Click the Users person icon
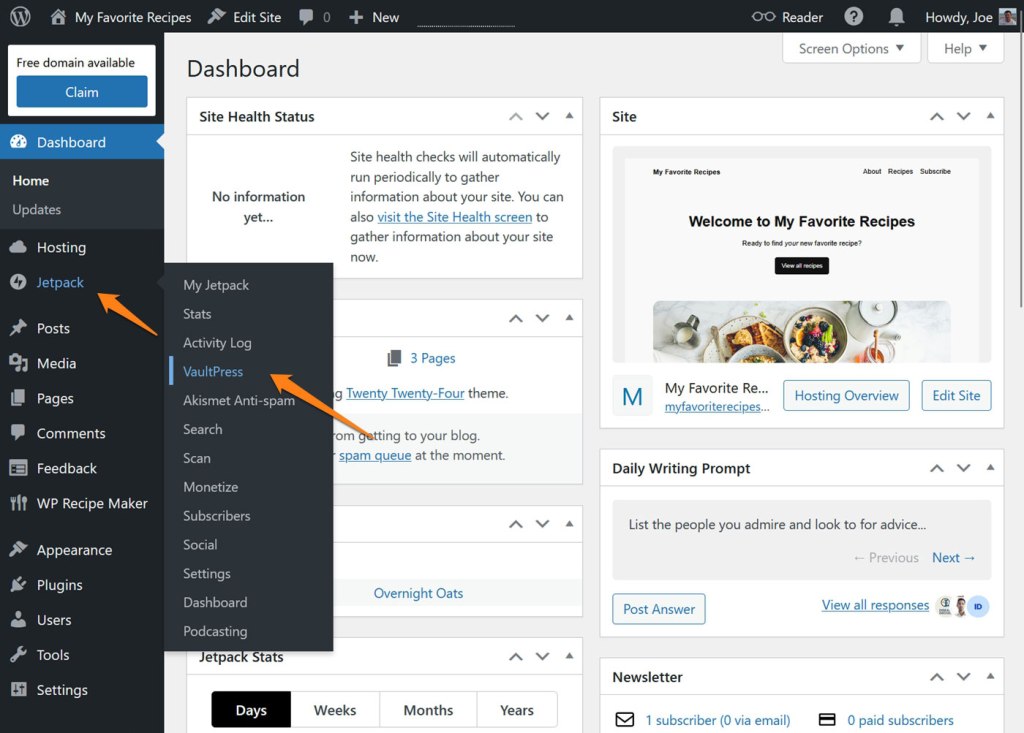The width and height of the screenshot is (1024, 733). (x=18, y=619)
